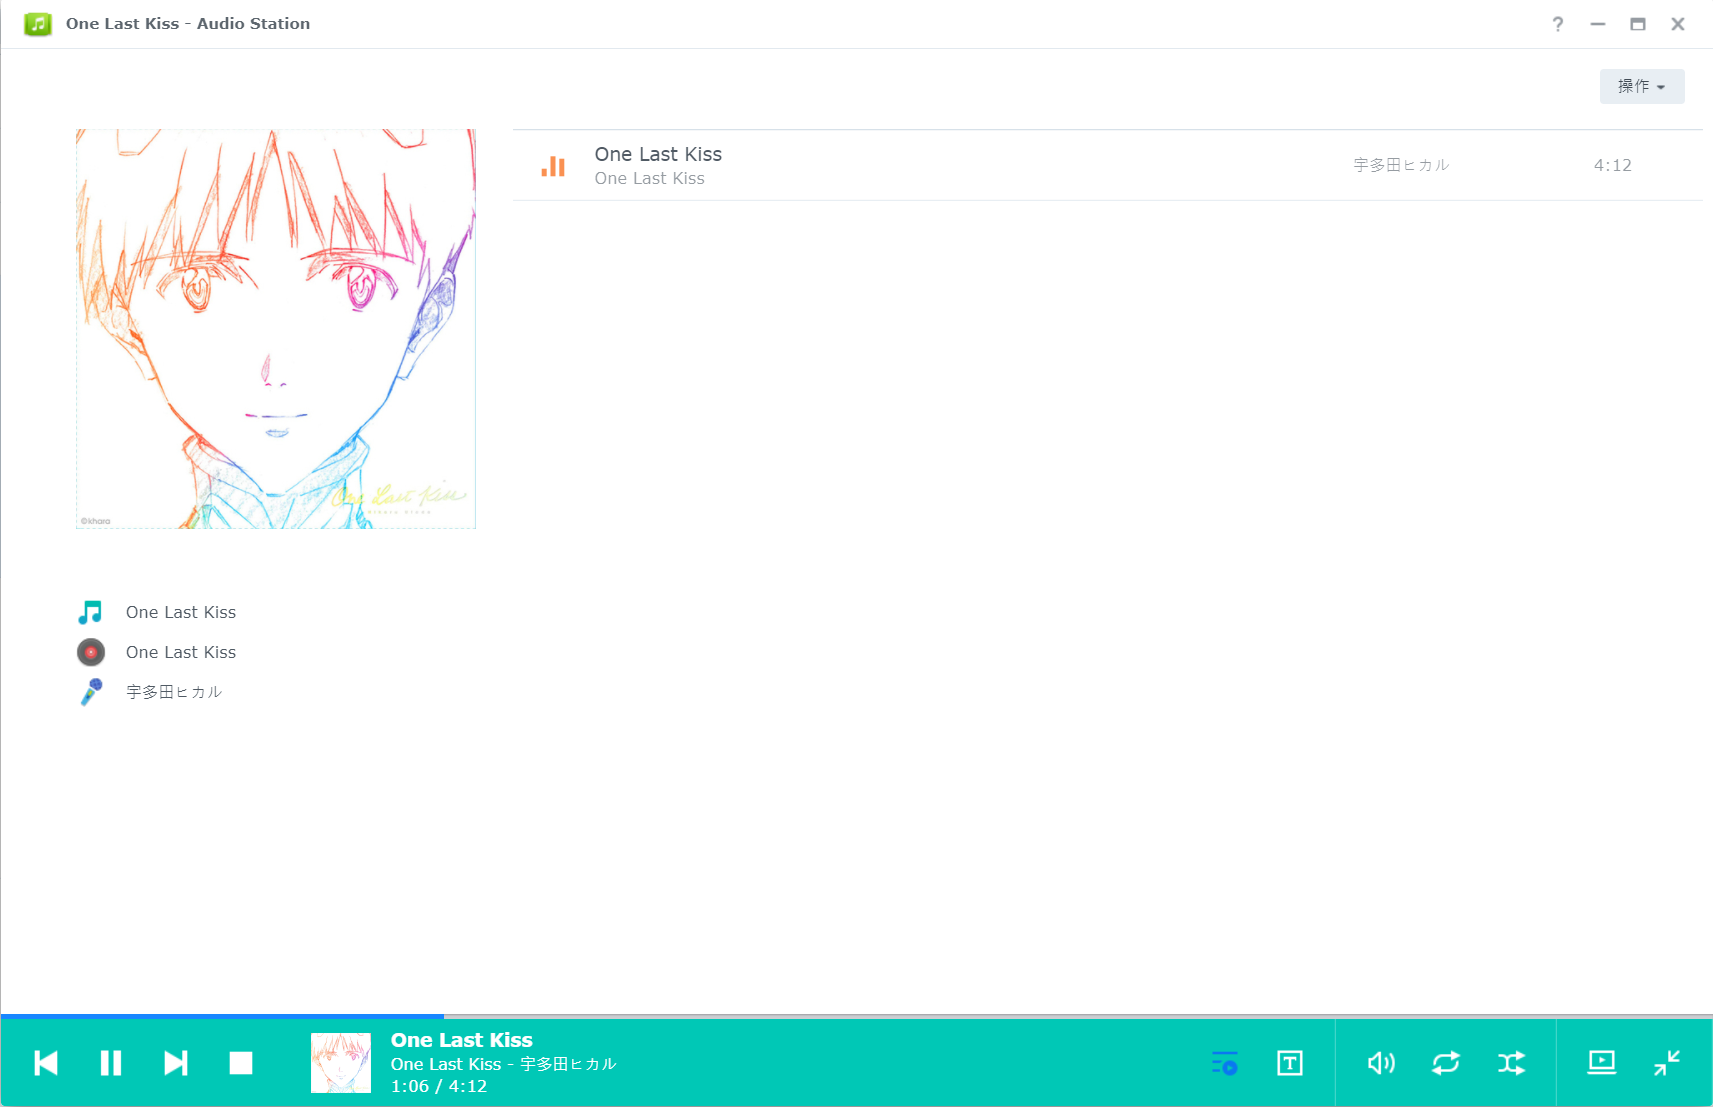This screenshot has width=1713, height=1107.
Task: Click the 宇多田ヒカル artist in the track row
Action: tap(1401, 165)
